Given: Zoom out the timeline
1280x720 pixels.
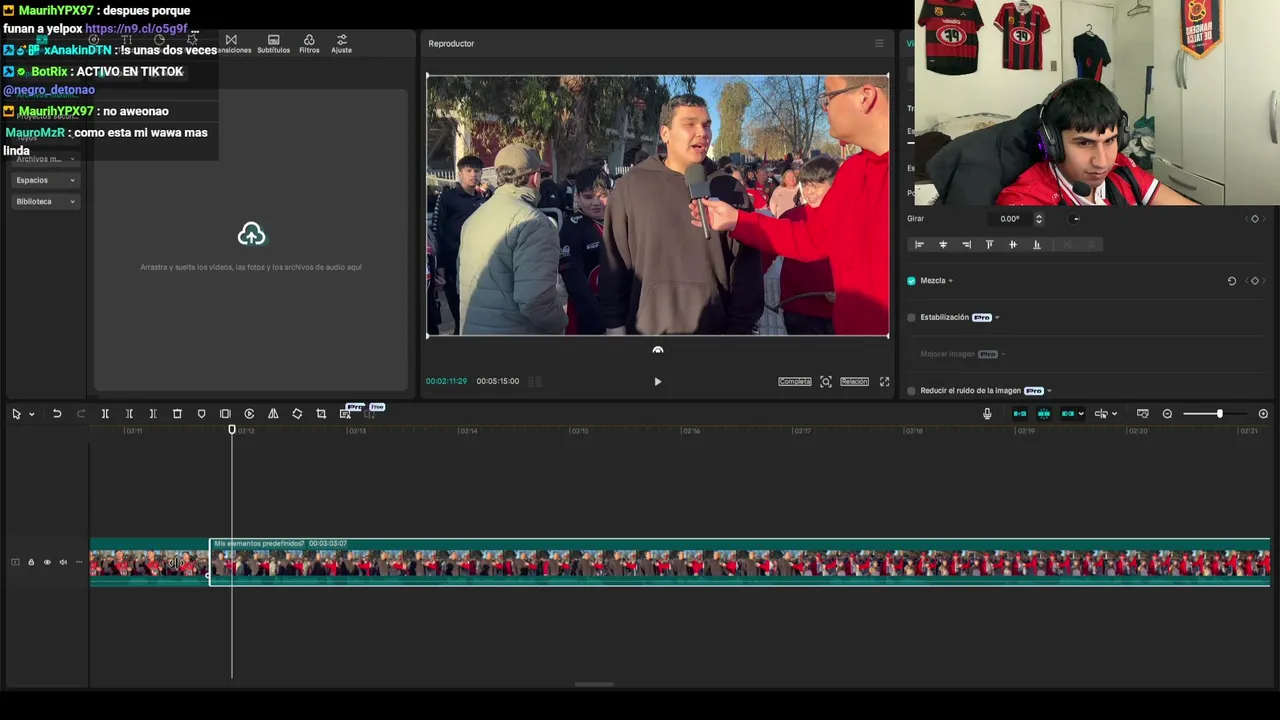Looking at the screenshot, I should 1167,414.
